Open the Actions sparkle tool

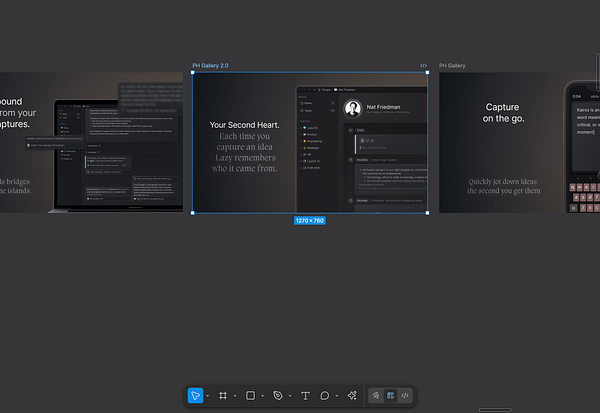pos(351,396)
